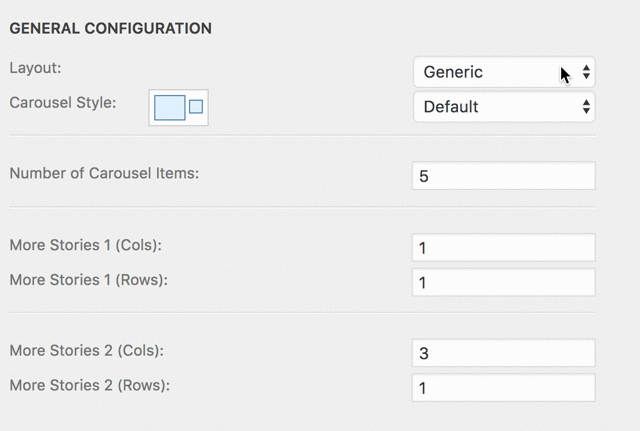Click the More Stories 1 (Rows) label
Screen dimensions: 640x431
pyautogui.click(x=89, y=280)
